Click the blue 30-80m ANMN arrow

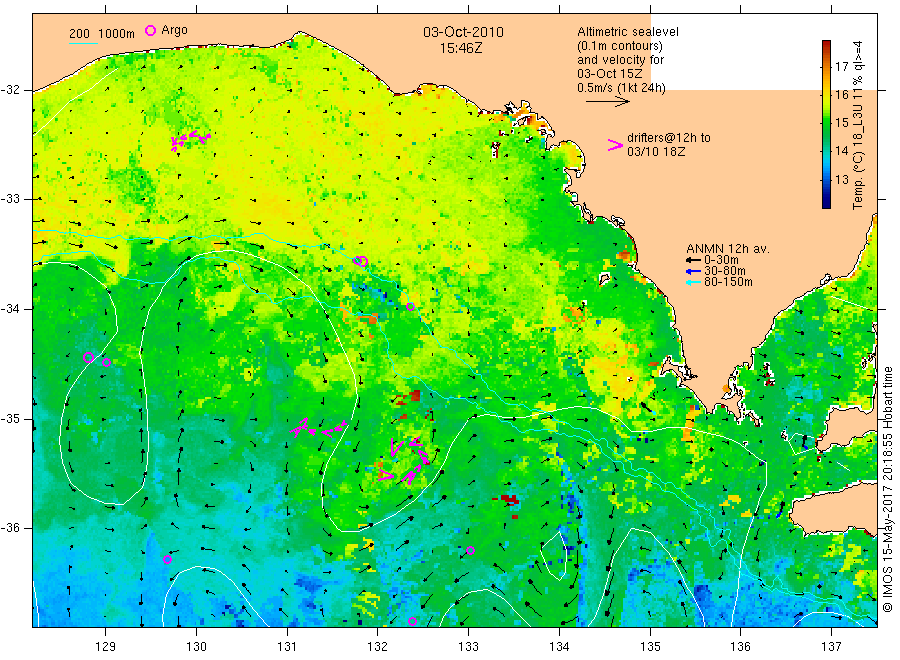tap(693, 271)
